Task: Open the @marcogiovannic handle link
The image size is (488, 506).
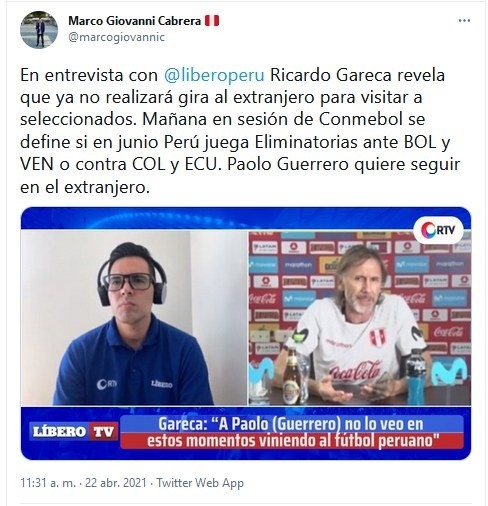Action: pyautogui.click(x=116, y=37)
